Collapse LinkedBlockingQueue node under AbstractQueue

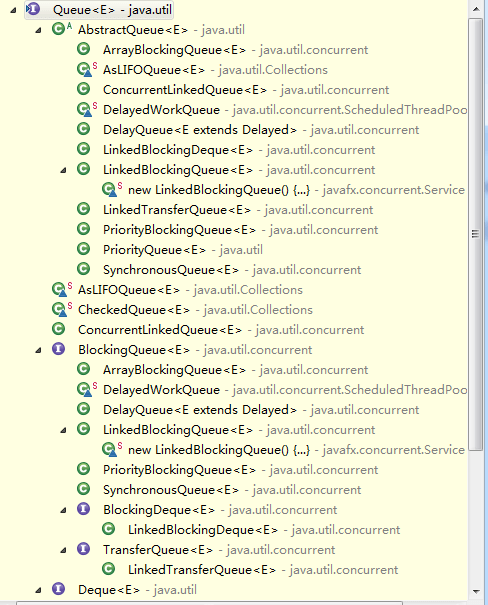tap(63, 170)
